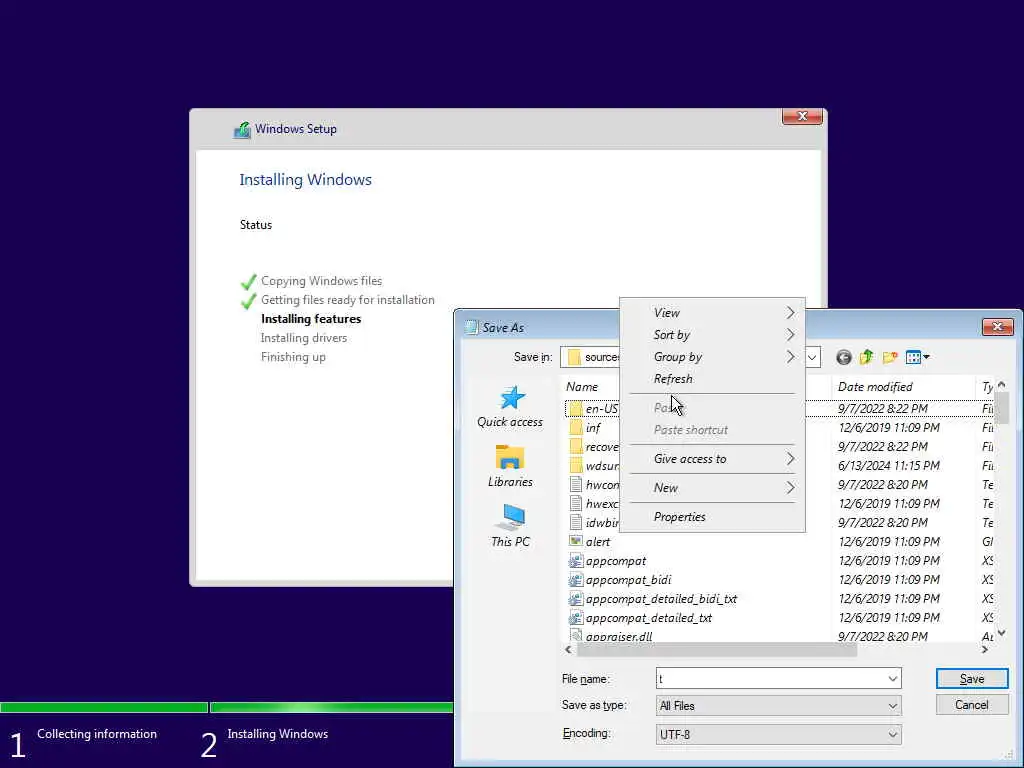
Task: Choose Refresh from context menu
Action: click(x=712, y=379)
